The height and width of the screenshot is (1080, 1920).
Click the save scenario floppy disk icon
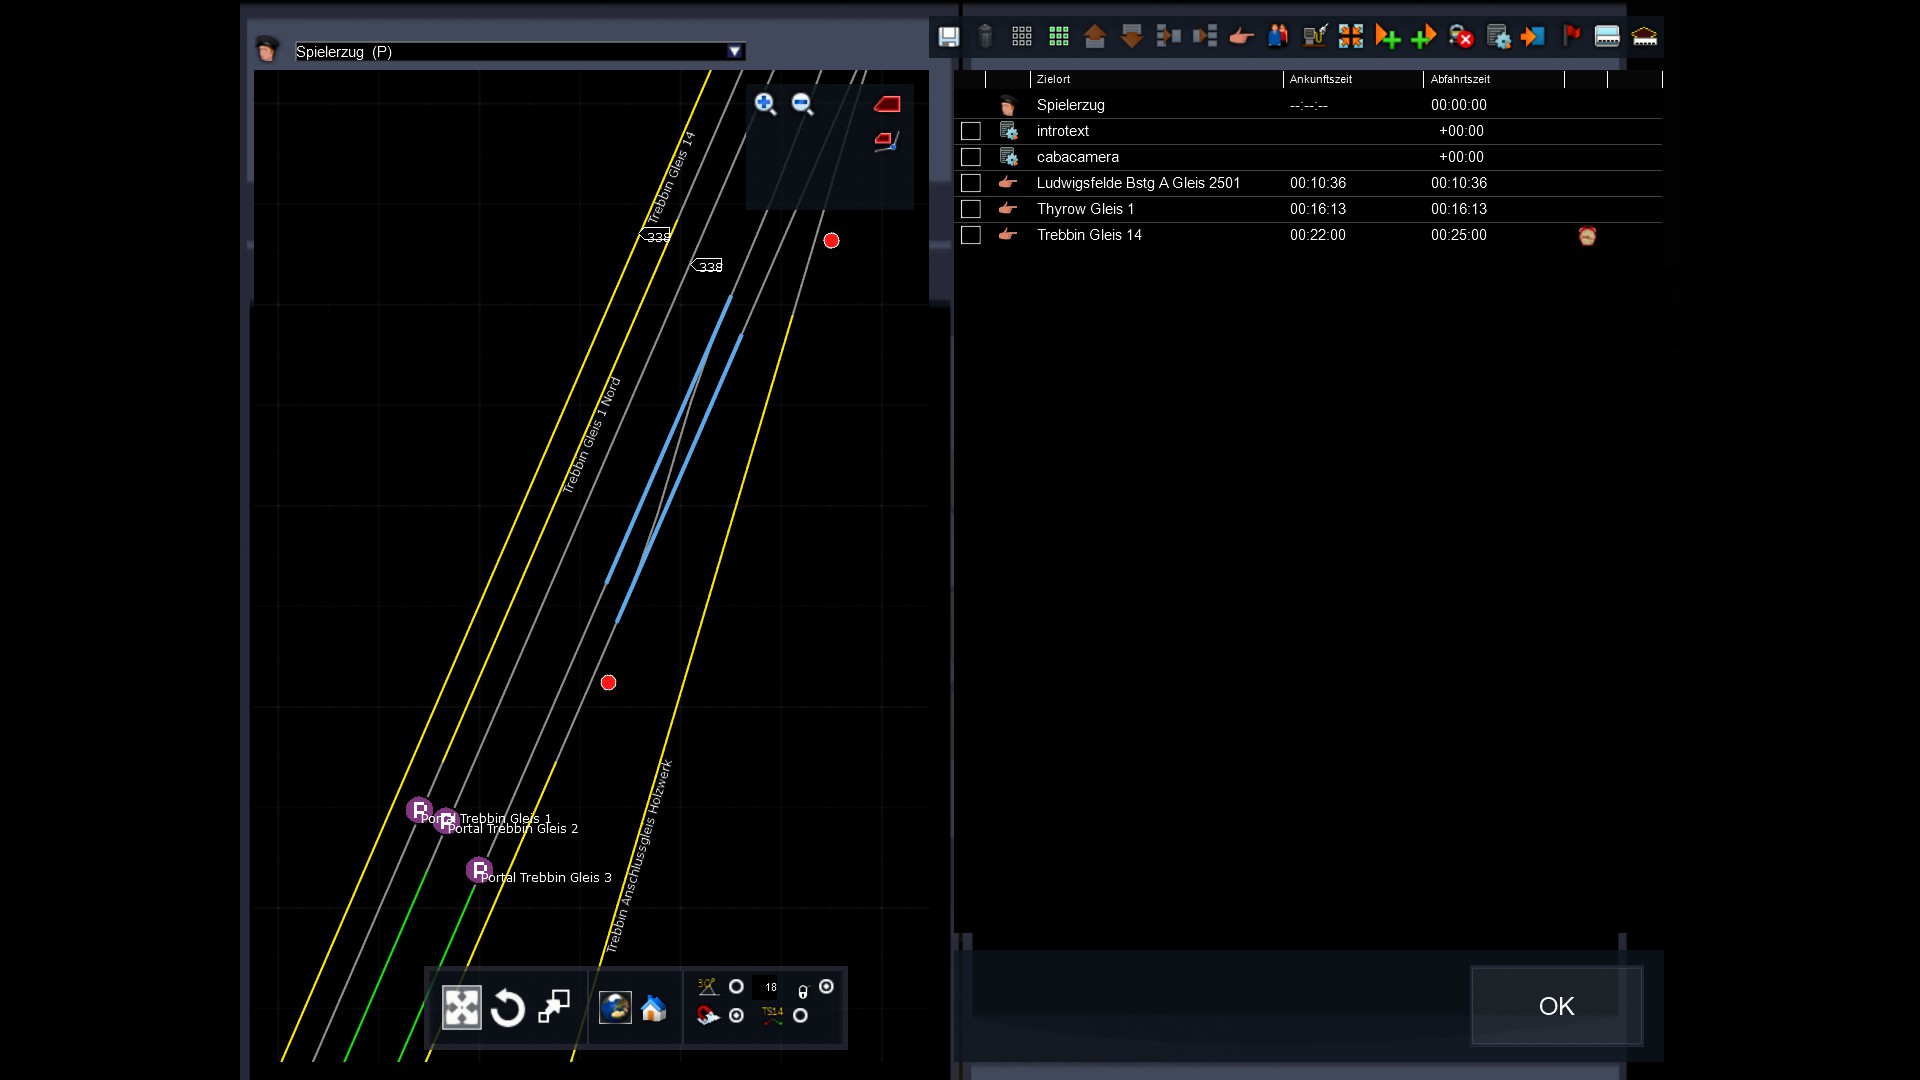948,37
